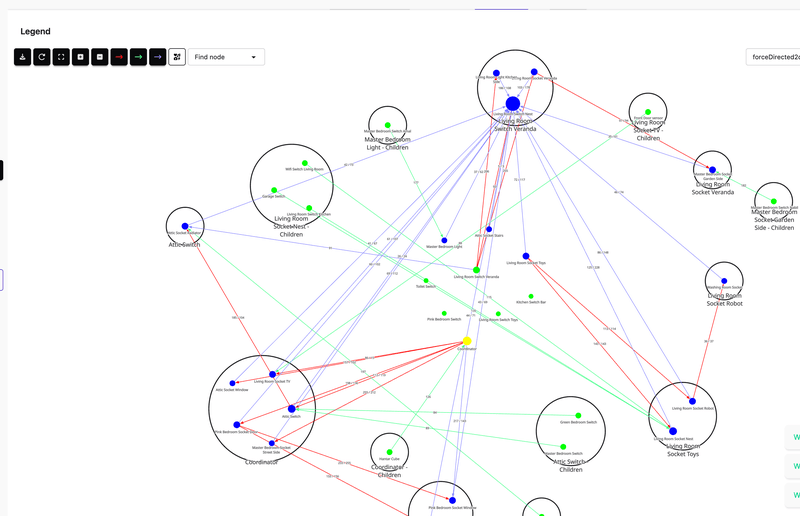Select the Pink Bedroom Switch node
Viewport: 800px width, 516px height.
tap(444, 313)
